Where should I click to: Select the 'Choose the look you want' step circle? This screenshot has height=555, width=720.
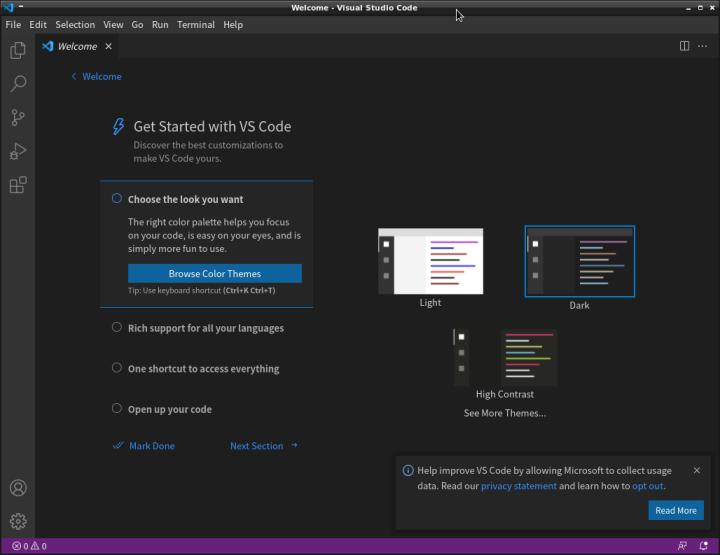click(x=117, y=198)
